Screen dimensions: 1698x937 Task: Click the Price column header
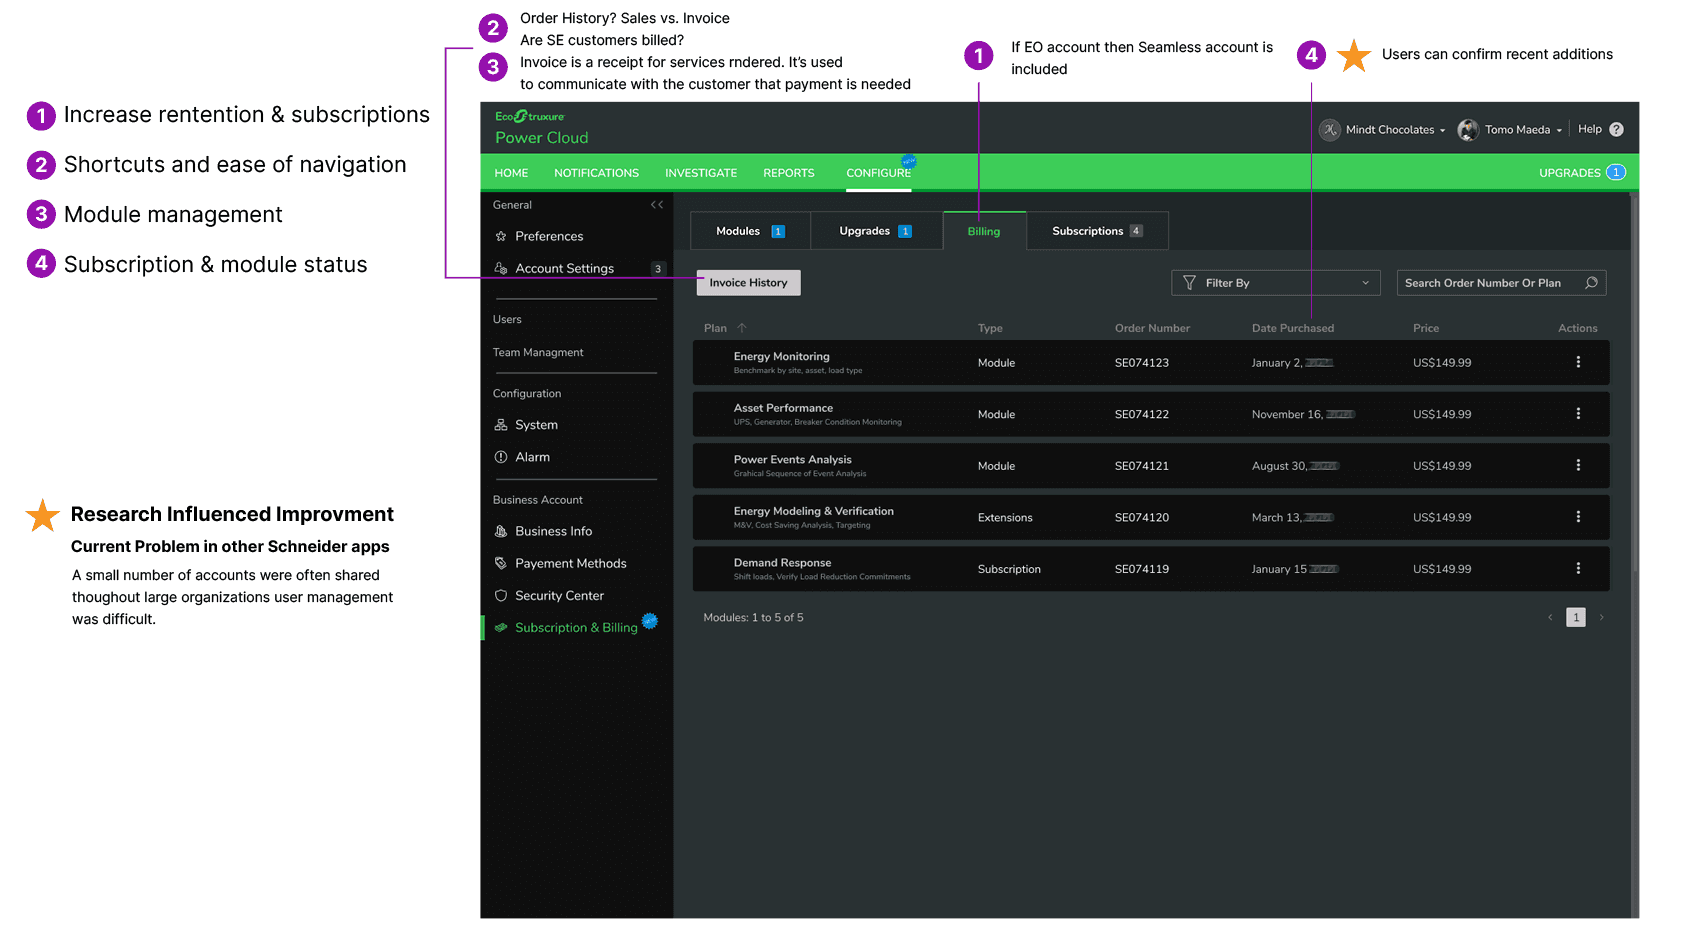(x=1426, y=328)
